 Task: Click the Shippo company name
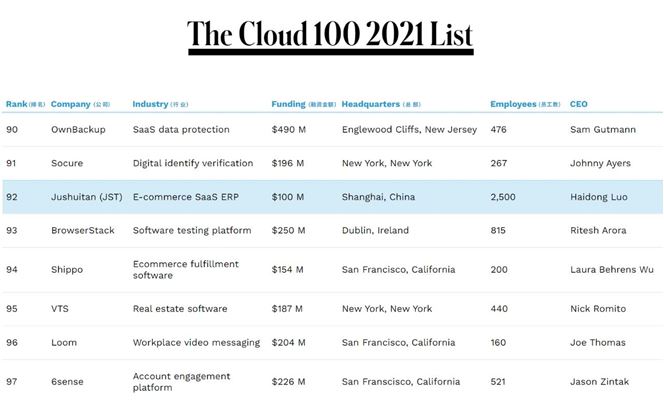point(67,270)
